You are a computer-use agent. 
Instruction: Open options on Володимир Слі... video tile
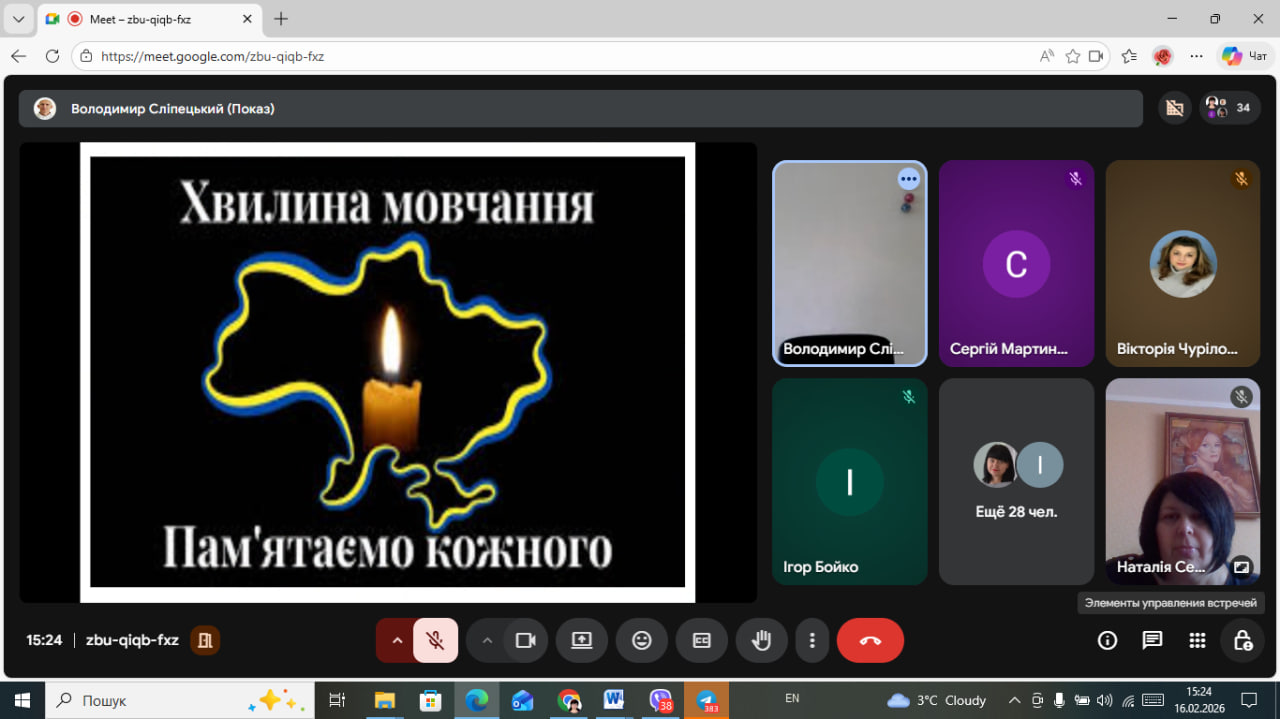pyautogui.click(x=908, y=179)
